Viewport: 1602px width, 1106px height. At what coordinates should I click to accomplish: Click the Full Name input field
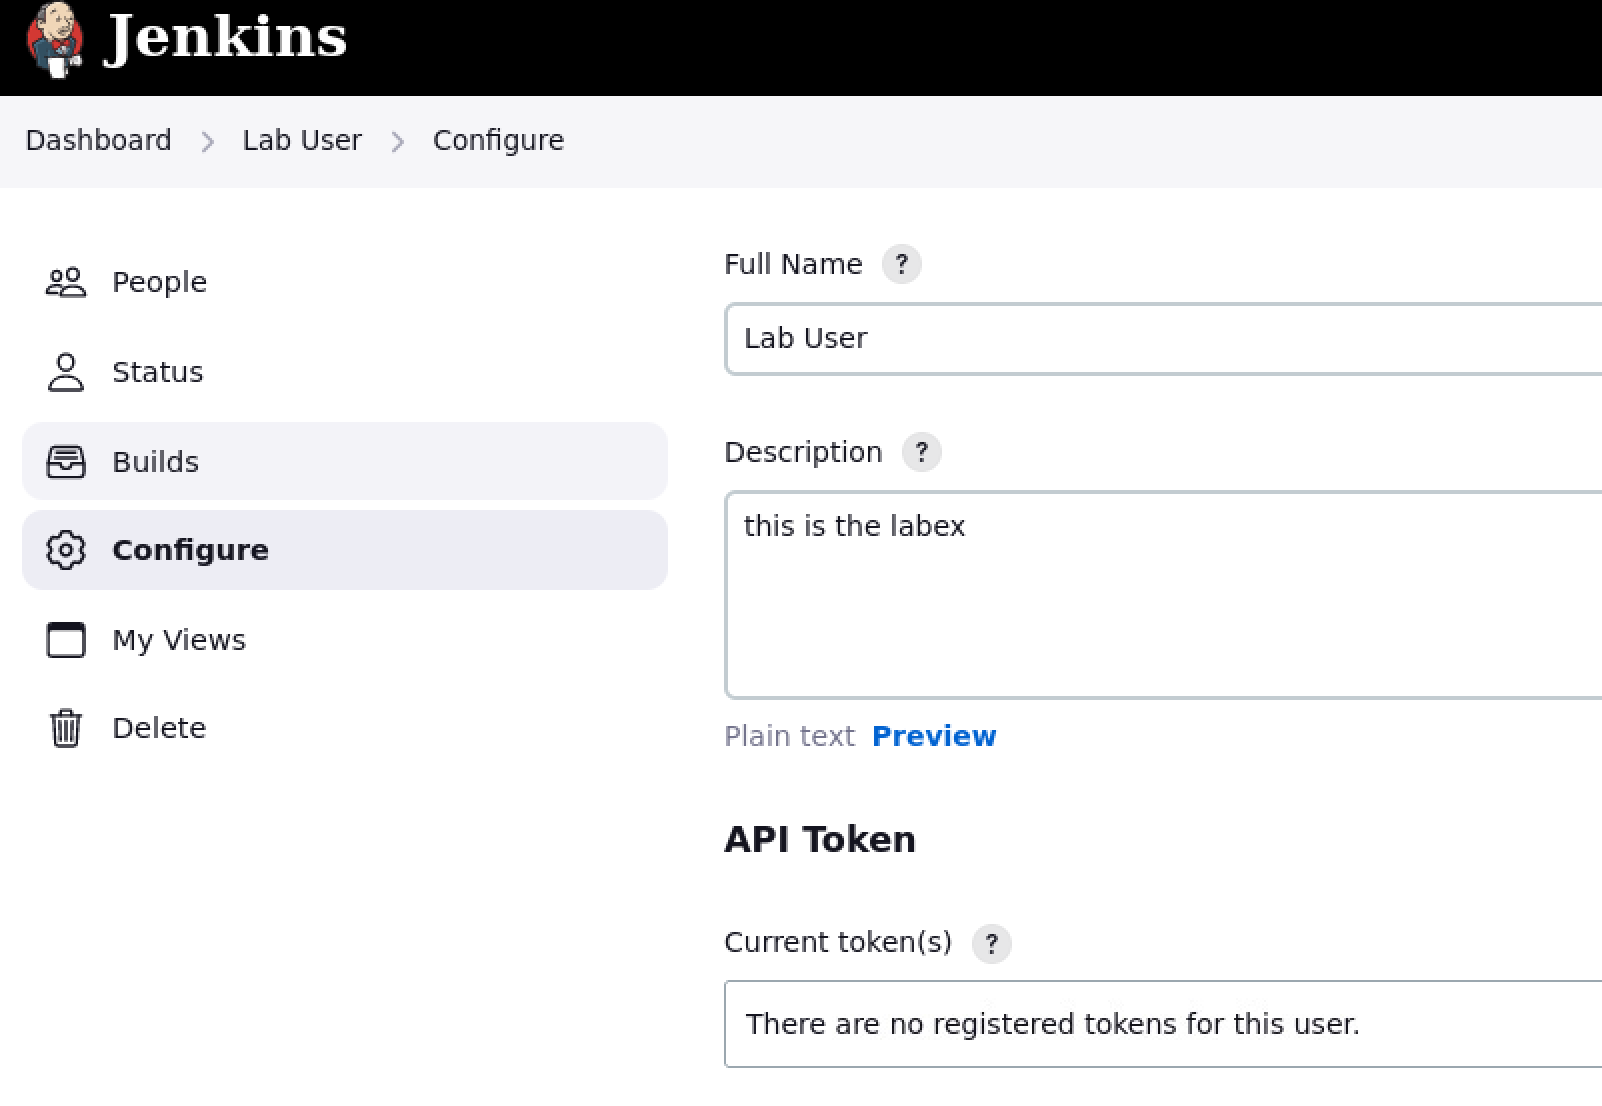[x=1163, y=339]
